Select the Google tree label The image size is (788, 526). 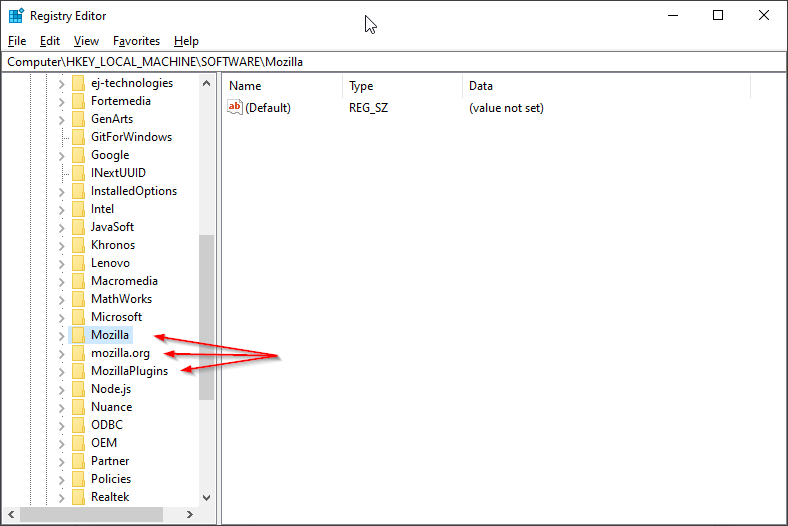(110, 155)
